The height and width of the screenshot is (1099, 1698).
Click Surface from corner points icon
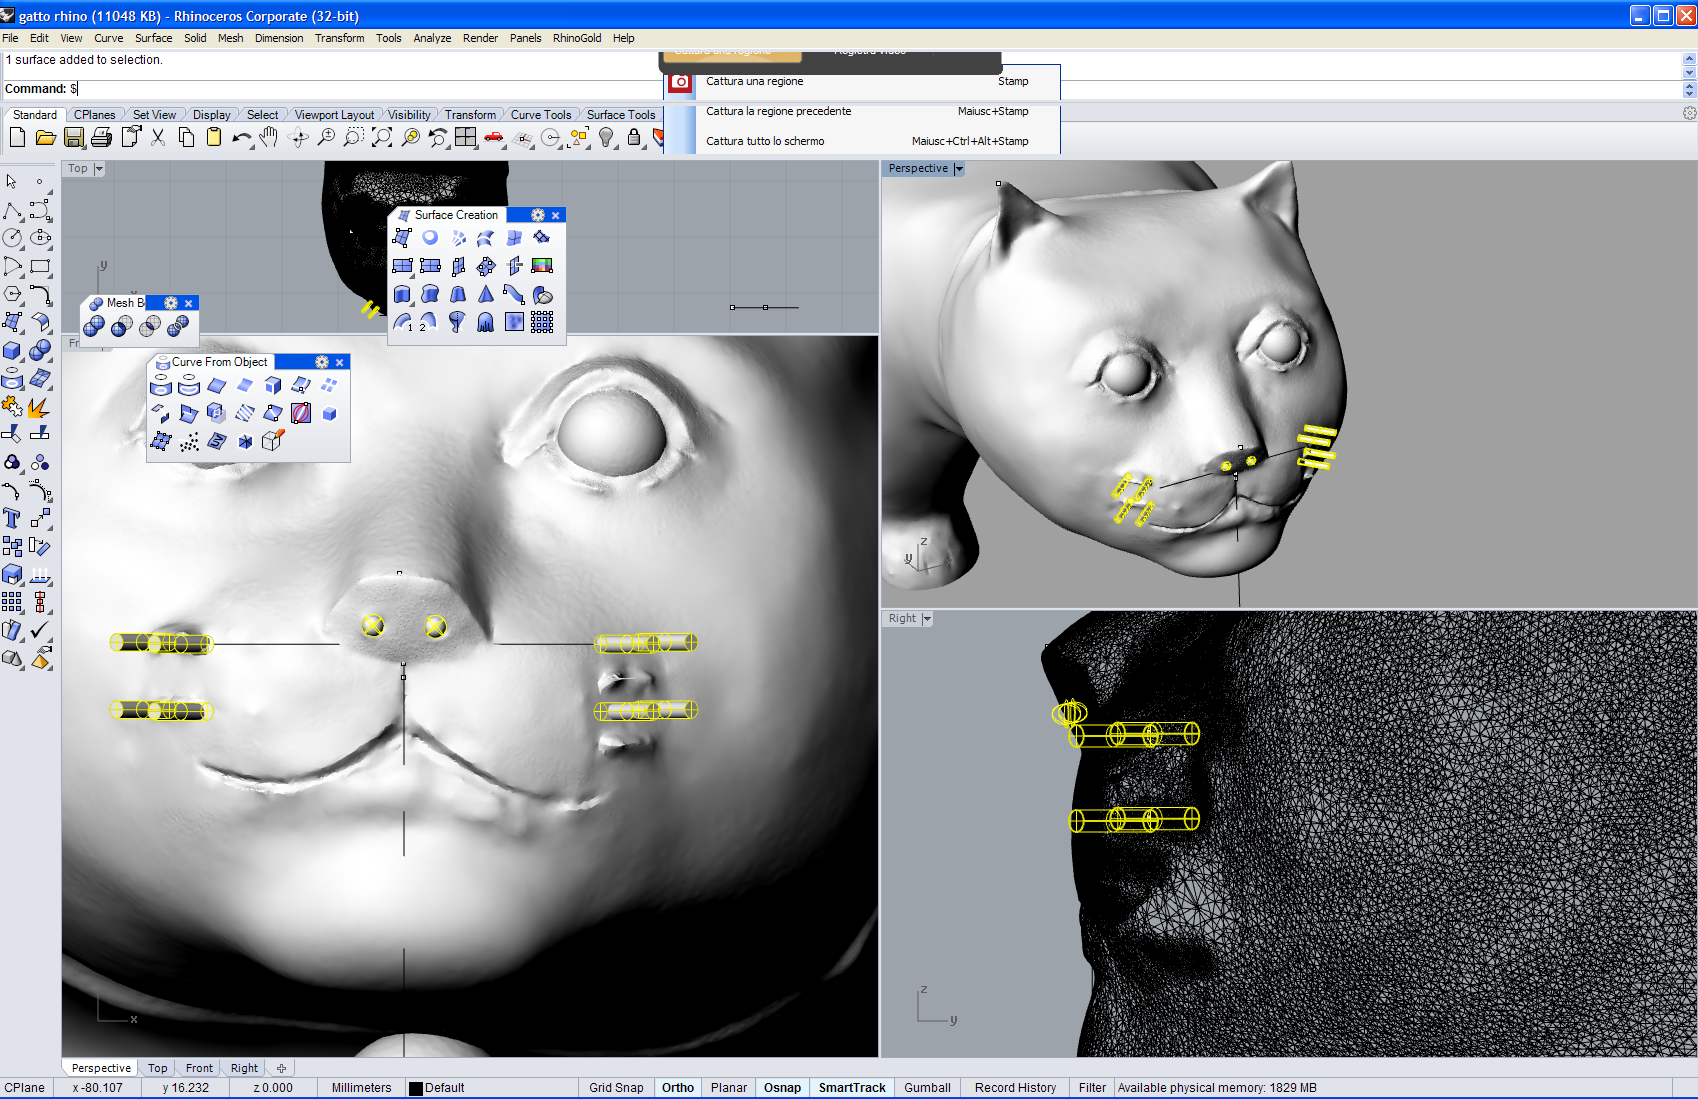pos(402,238)
